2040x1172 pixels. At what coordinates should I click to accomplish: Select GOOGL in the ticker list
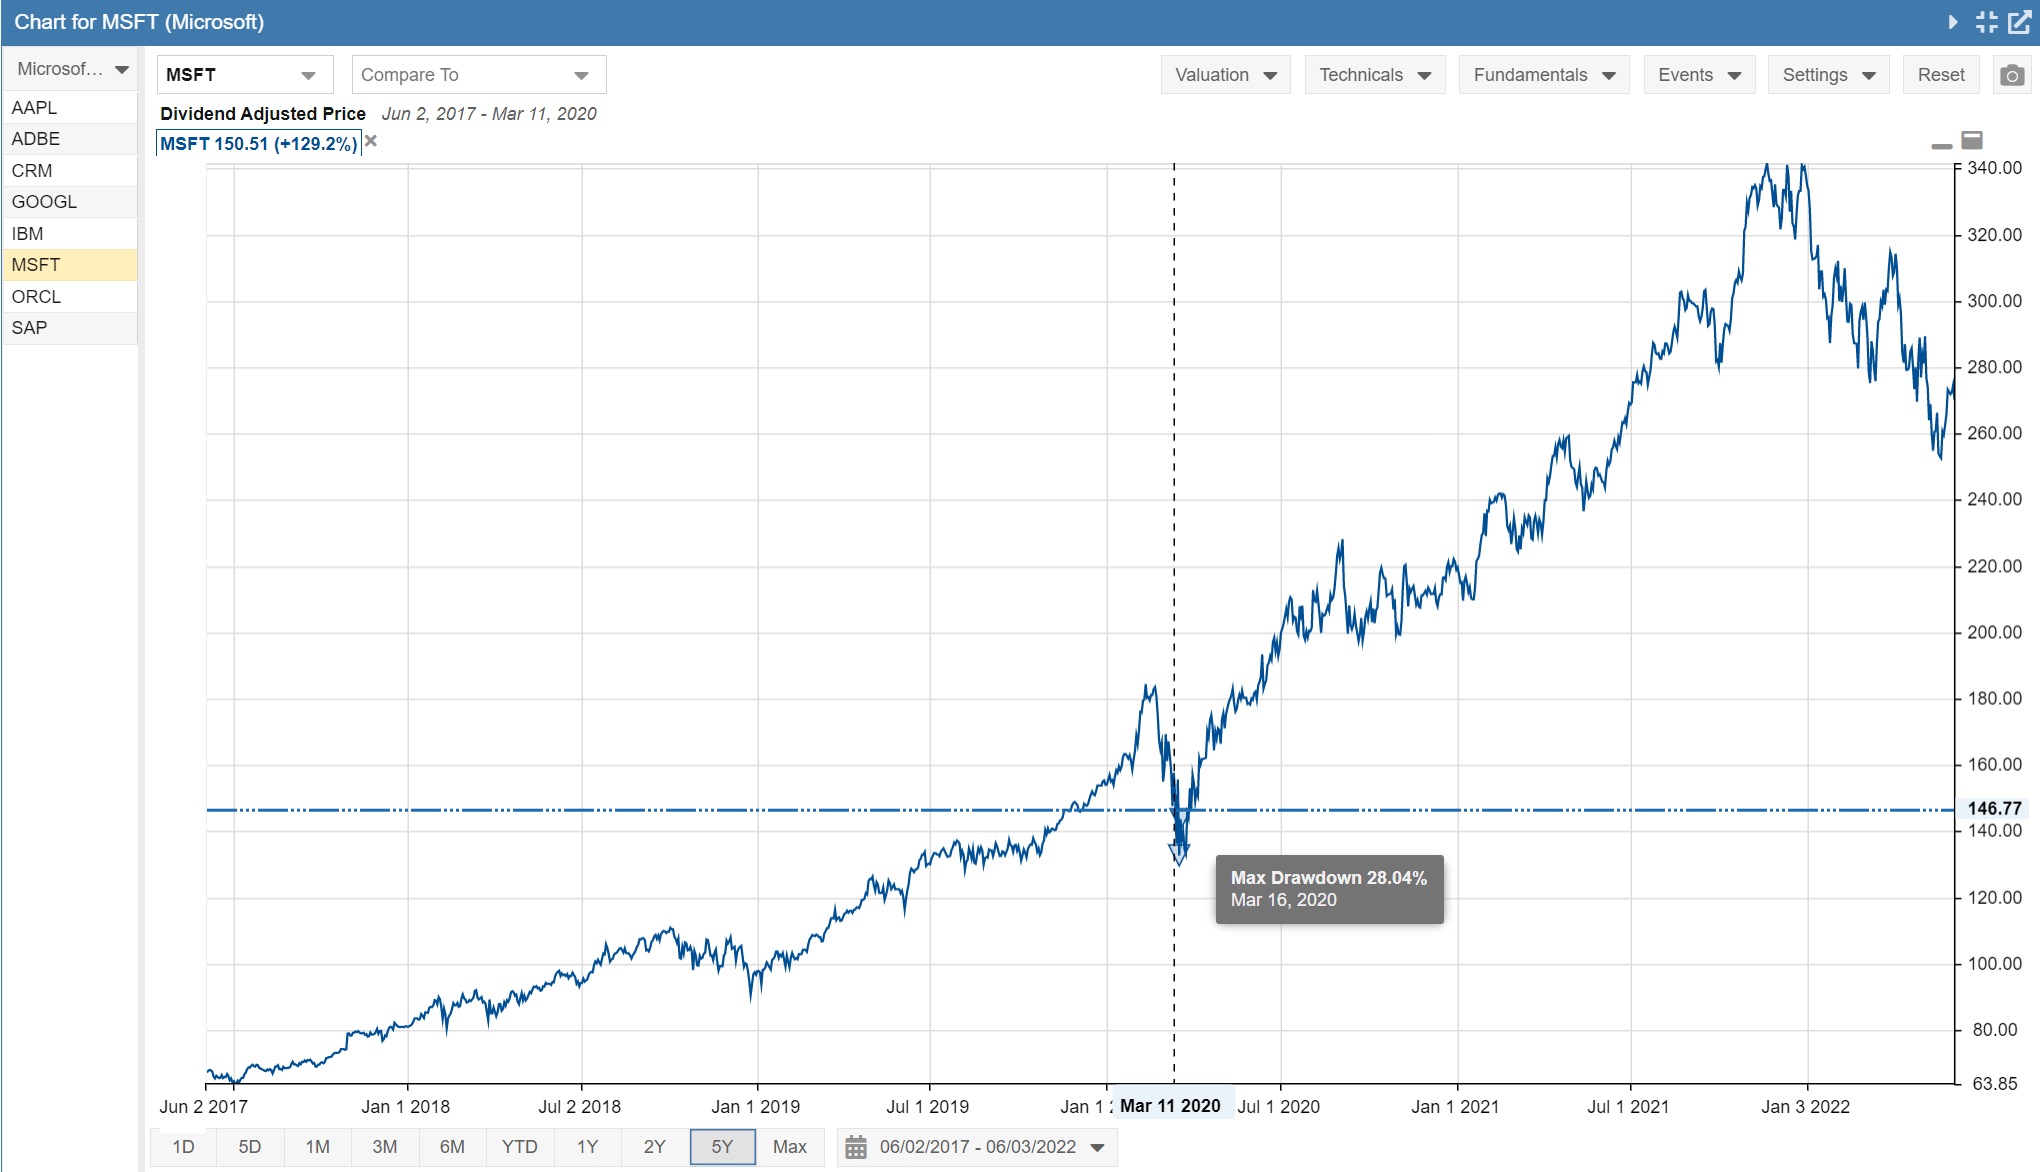(70, 202)
